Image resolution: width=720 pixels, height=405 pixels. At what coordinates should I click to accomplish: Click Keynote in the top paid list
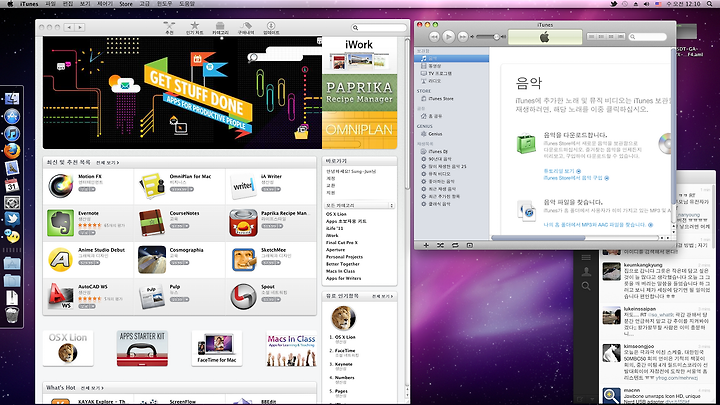(343, 364)
